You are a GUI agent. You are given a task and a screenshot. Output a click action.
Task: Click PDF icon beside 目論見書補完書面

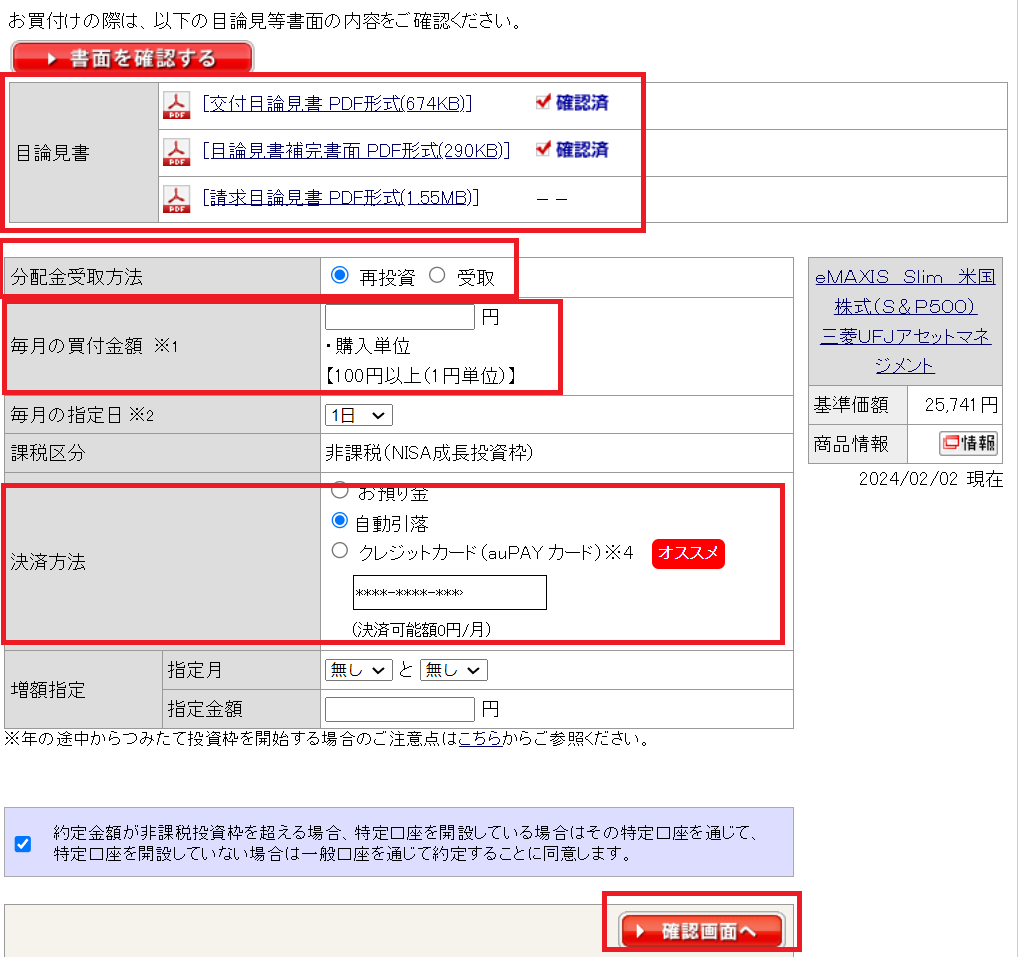click(176, 152)
